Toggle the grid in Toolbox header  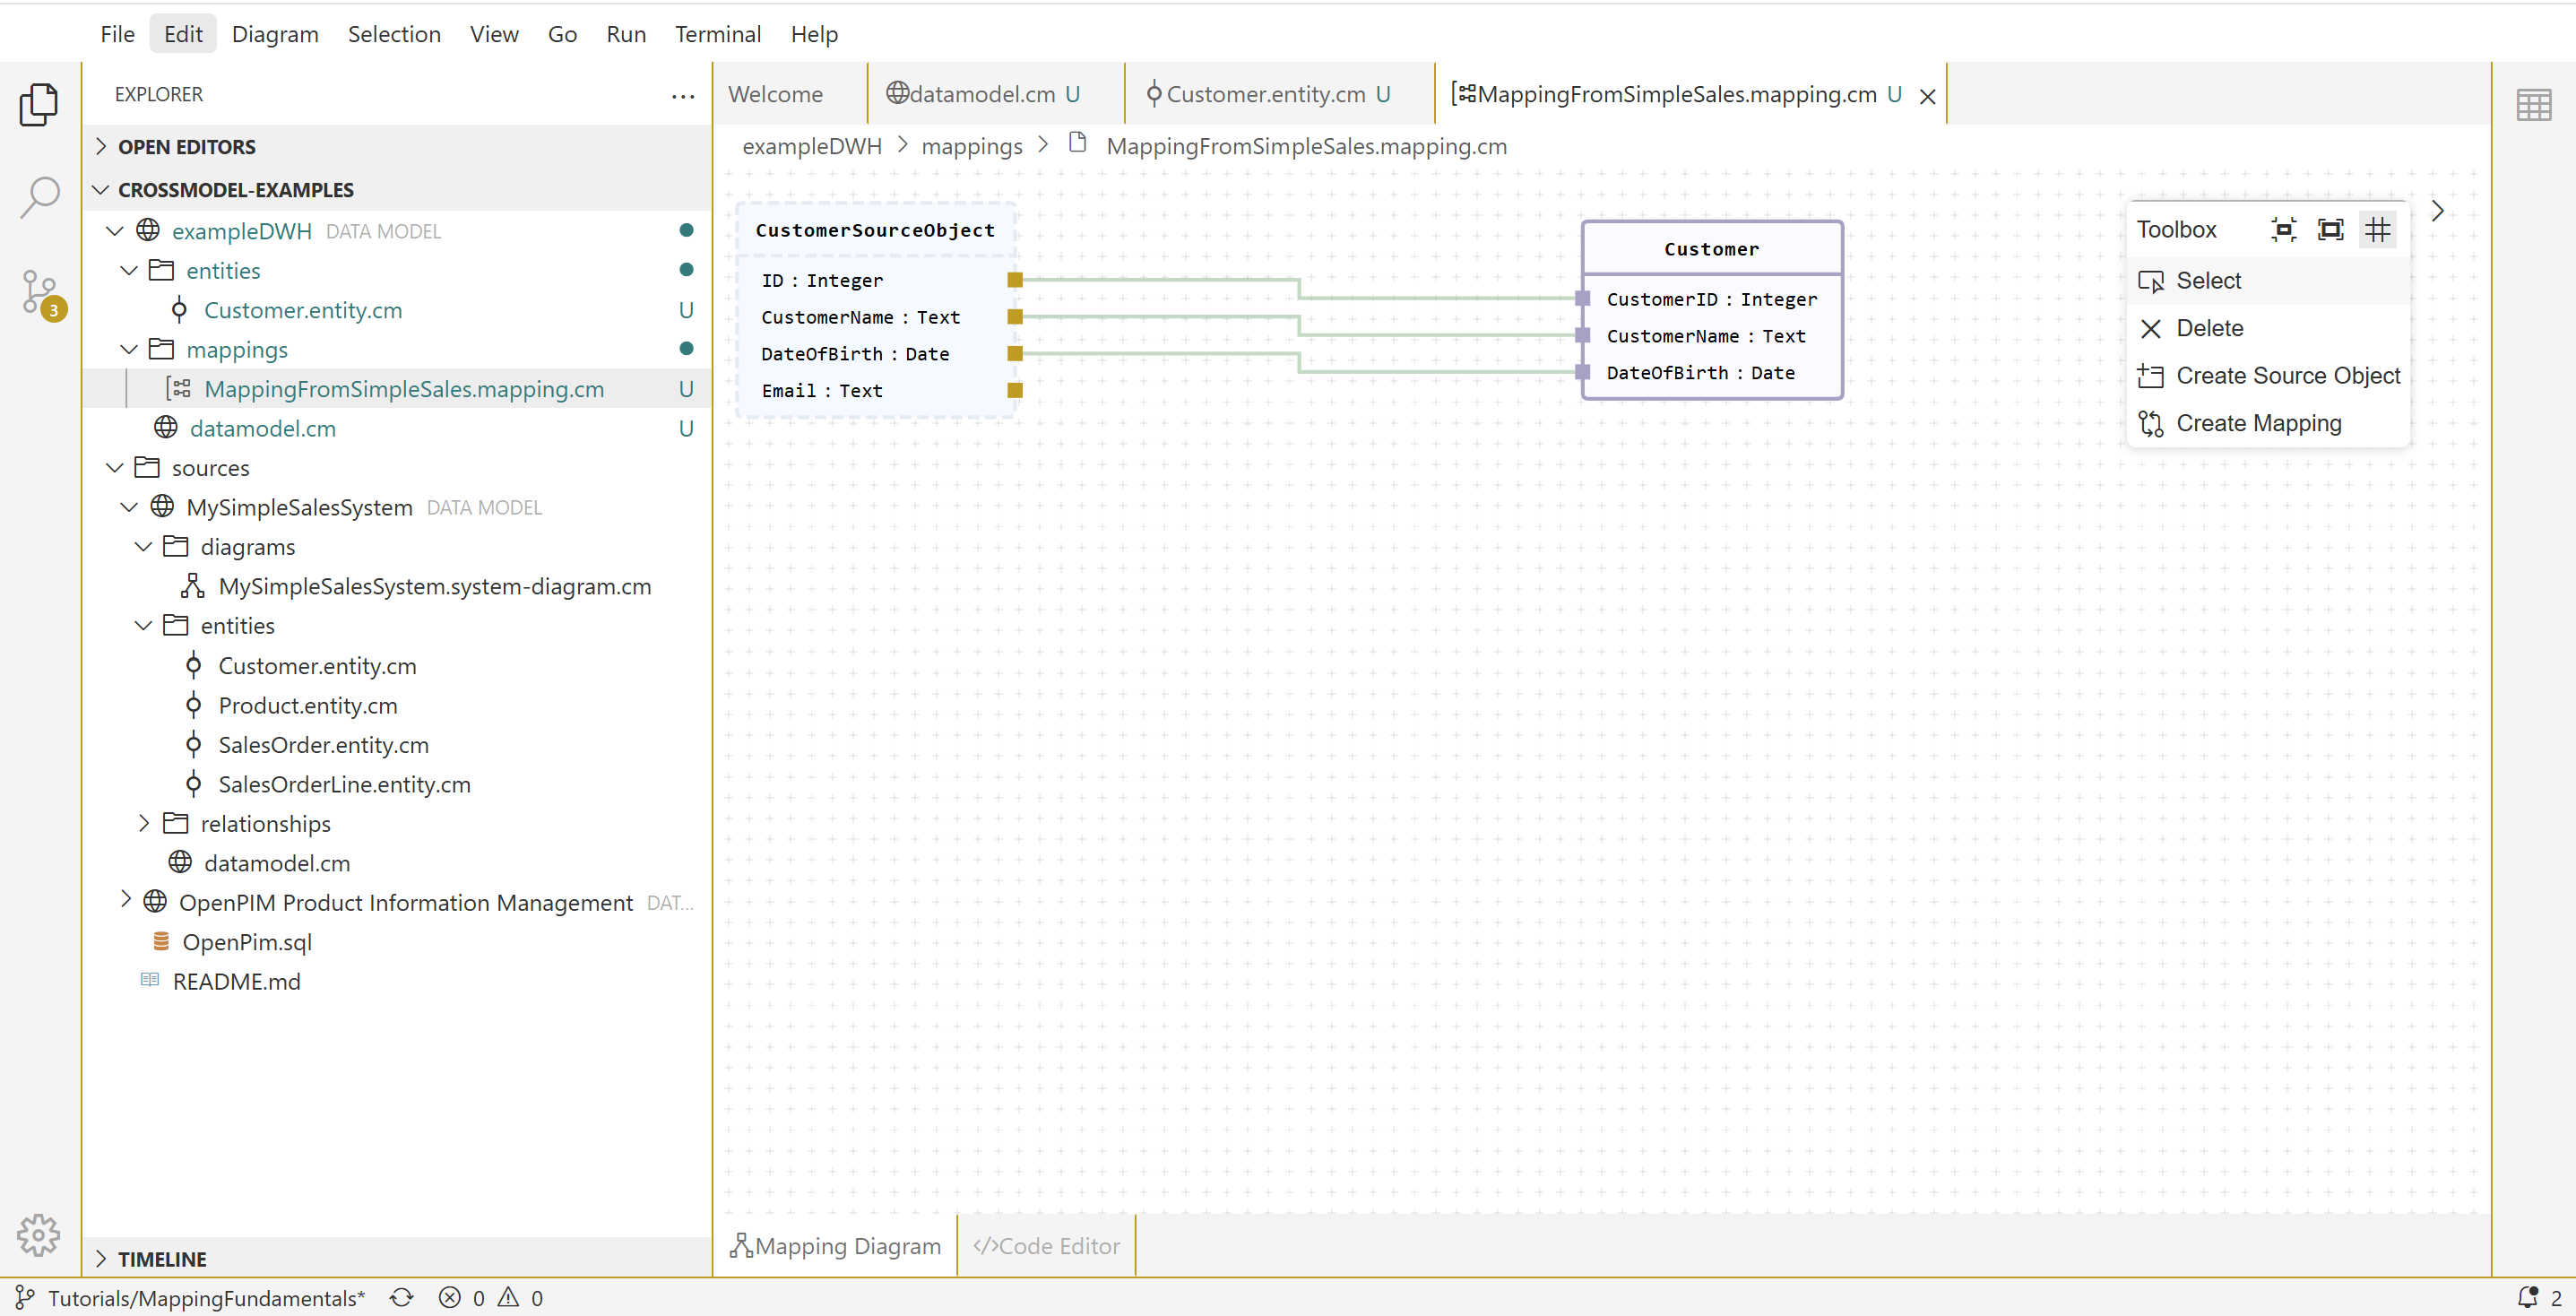(x=2377, y=230)
